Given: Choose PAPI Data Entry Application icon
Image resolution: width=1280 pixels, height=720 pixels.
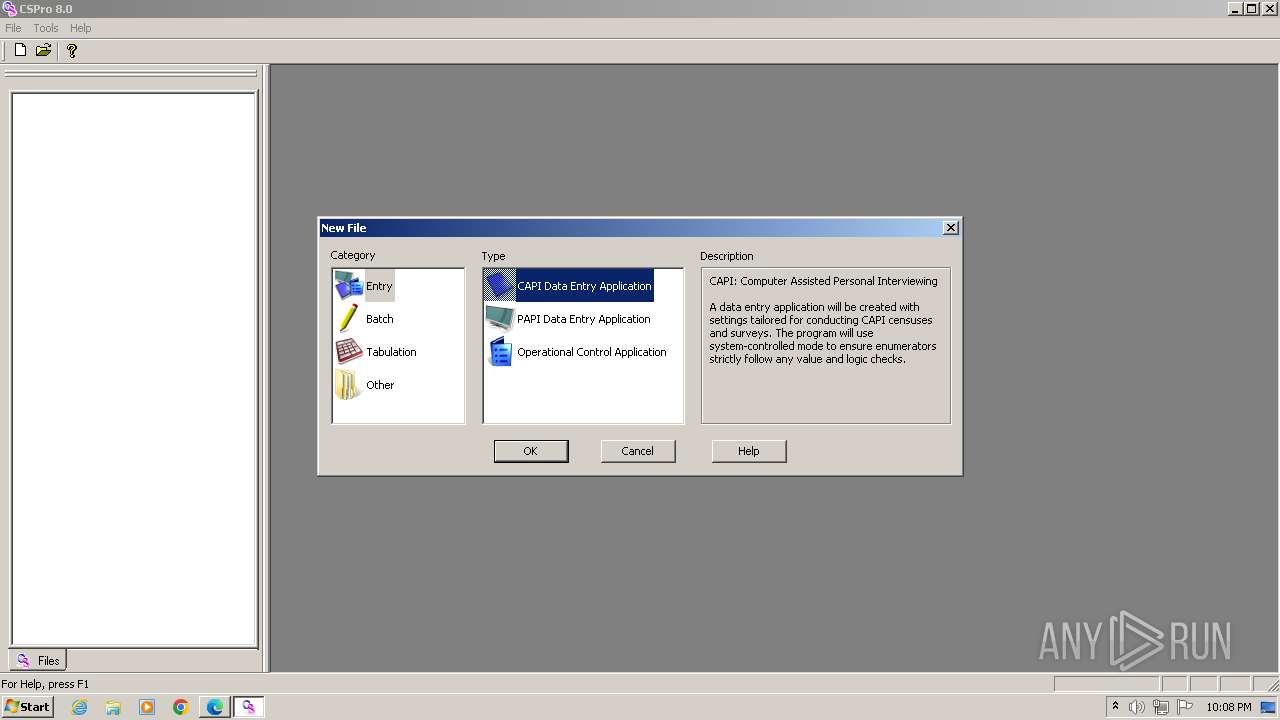Looking at the screenshot, I should pyautogui.click(x=500, y=319).
